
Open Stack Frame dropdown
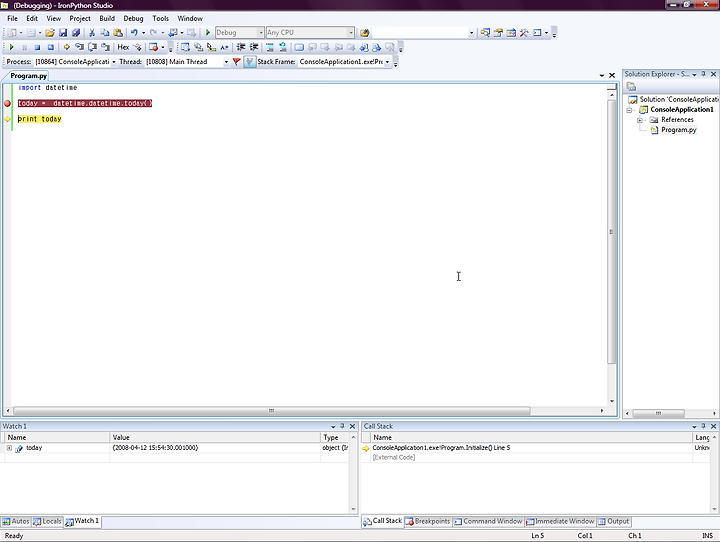click(388, 62)
